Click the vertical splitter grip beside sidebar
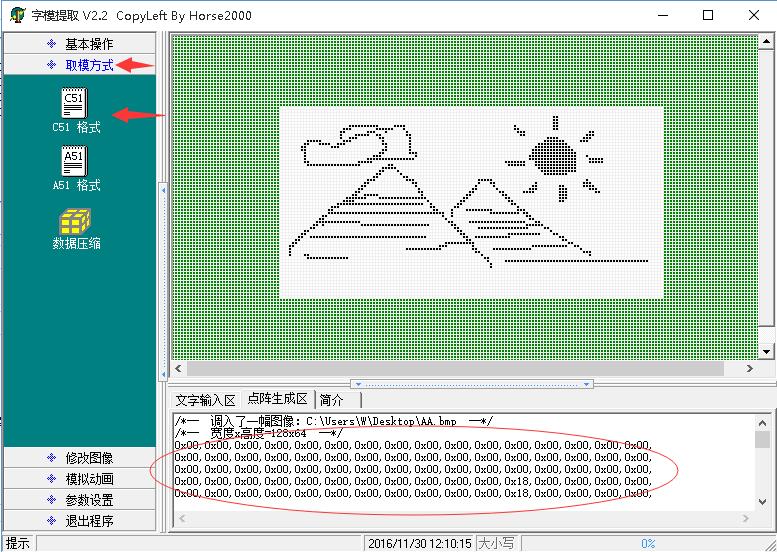This screenshot has height=552, width=777. point(163,282)
